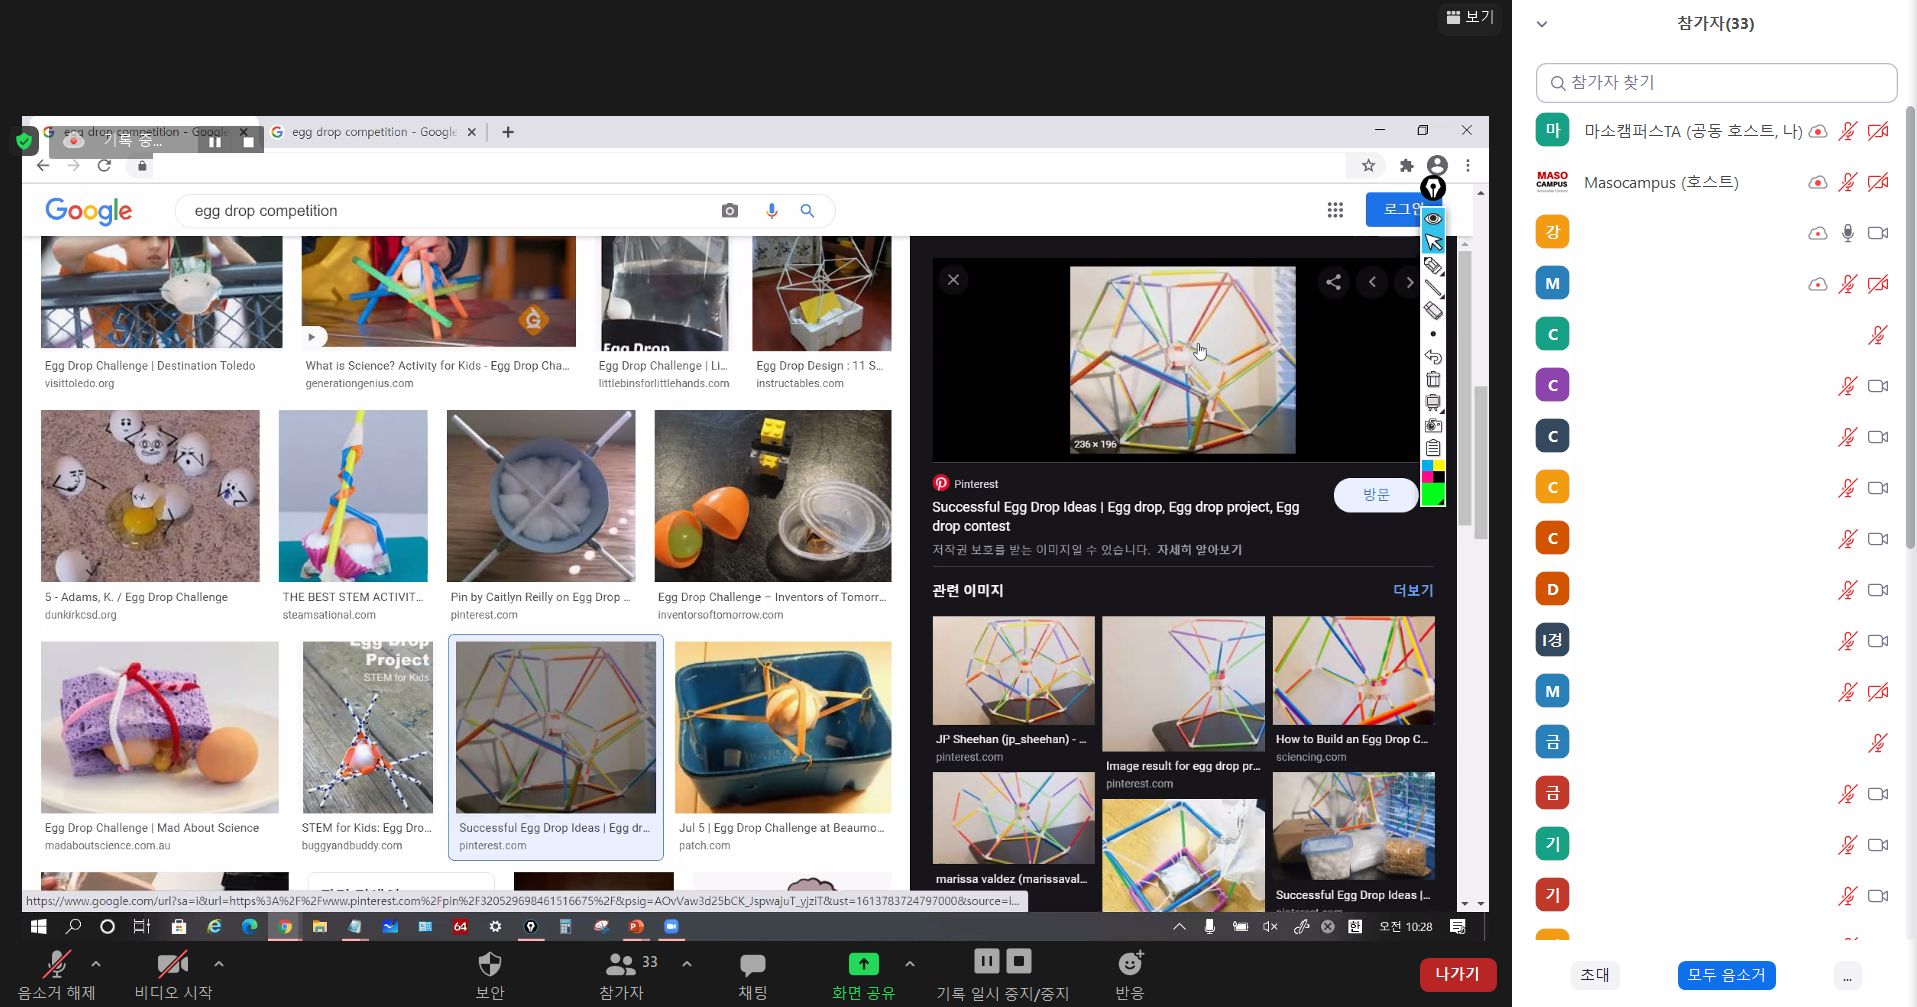Expand audio options arrow beside mute button

click(x=96, y=964)
